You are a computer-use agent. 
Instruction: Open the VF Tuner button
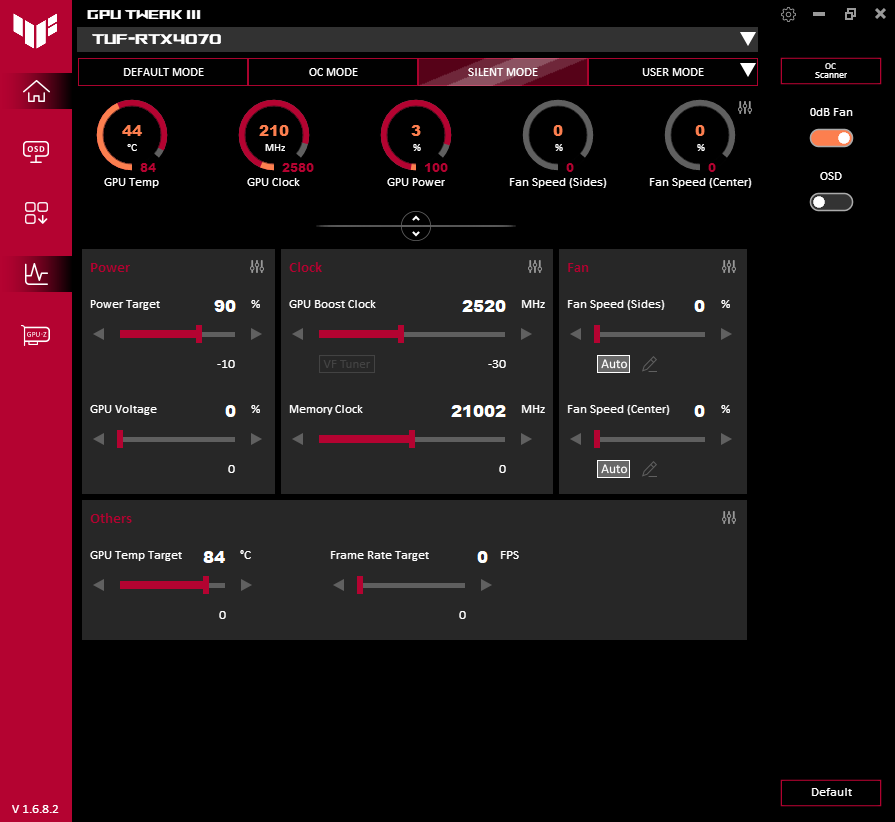click(346, 364)
